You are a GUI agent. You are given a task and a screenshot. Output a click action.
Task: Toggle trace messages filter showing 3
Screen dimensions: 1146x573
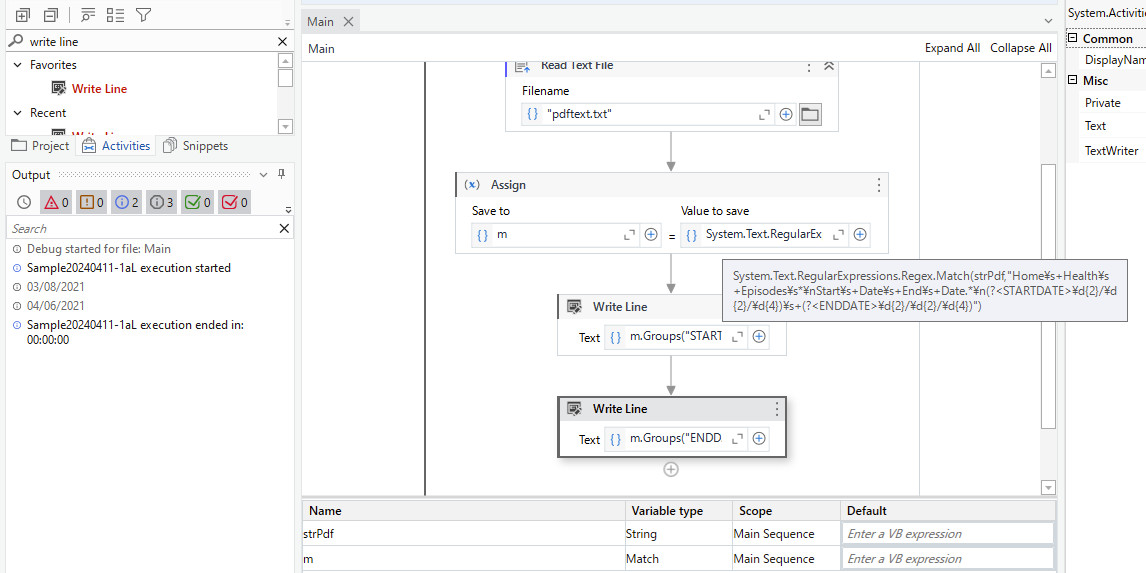click(162, 202)
